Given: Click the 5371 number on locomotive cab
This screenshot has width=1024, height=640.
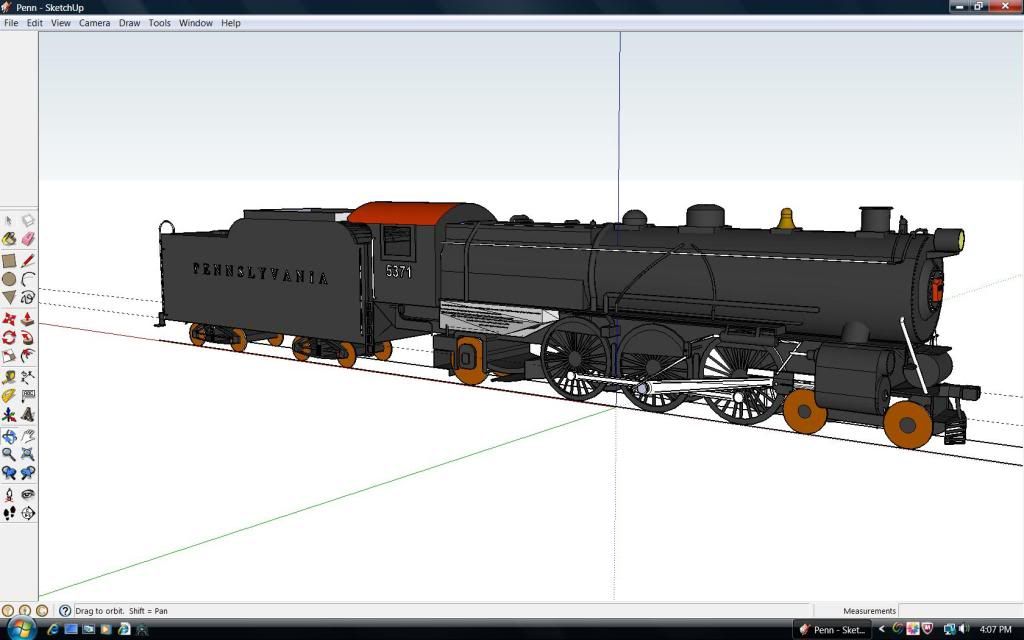Looking at the screenshot, I should pos(398,271).
